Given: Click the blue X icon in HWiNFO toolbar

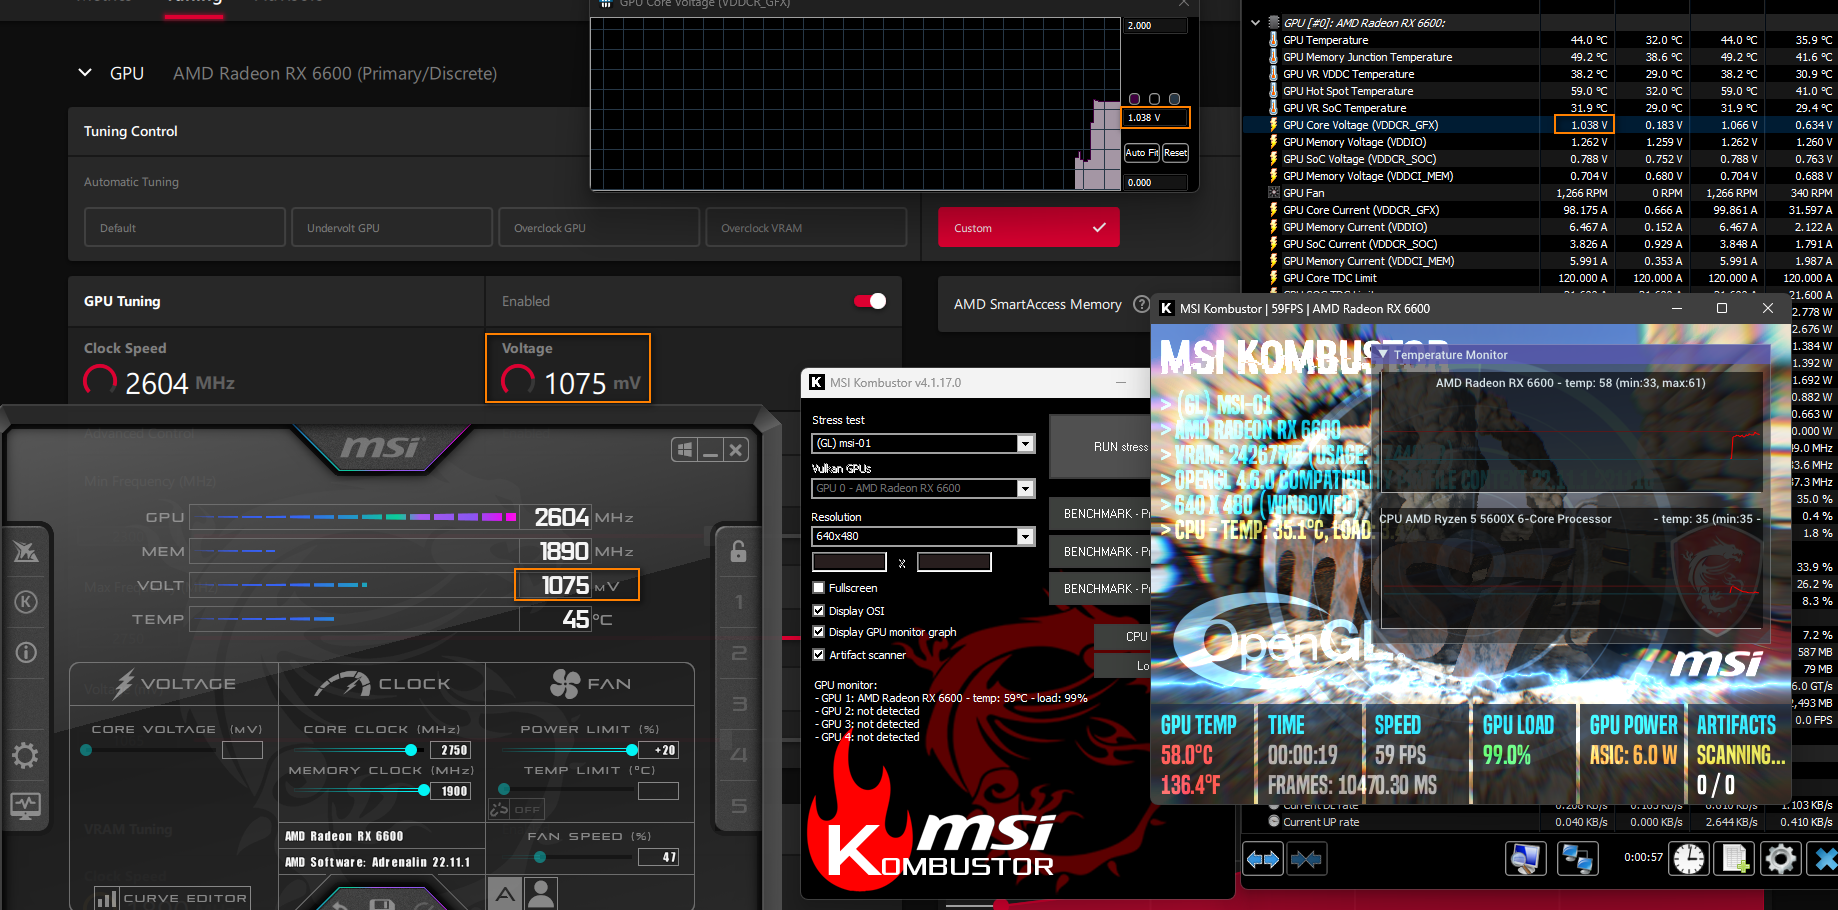Looking at the screenshot, I should 1825,859.
